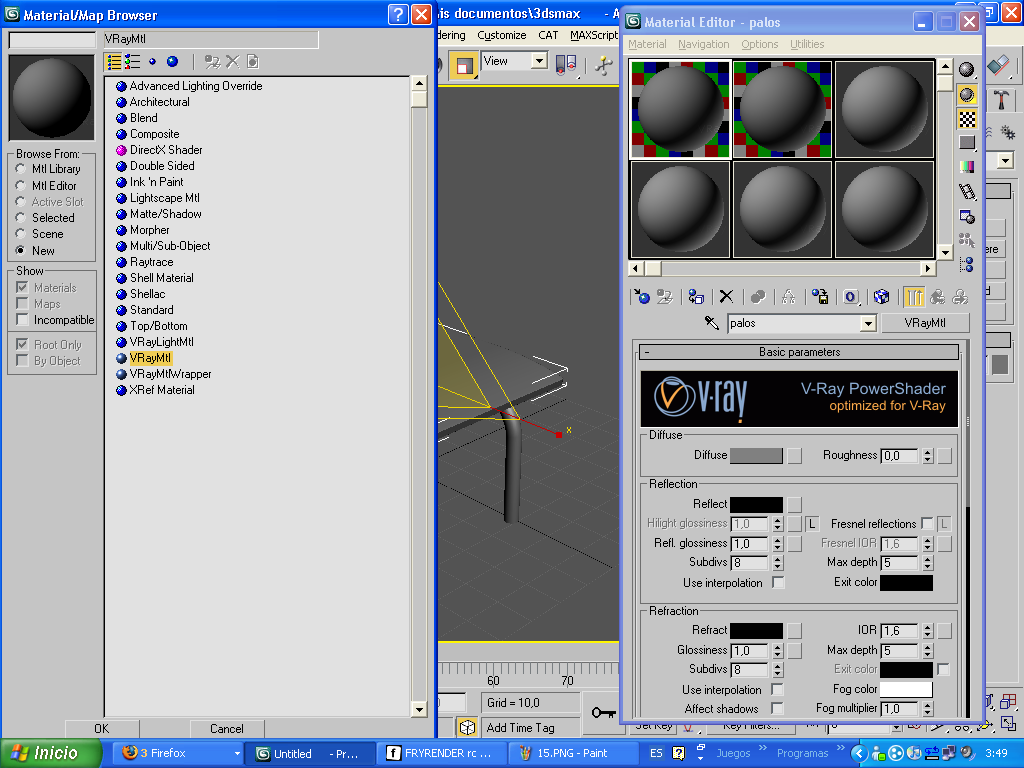Open Utilities menu in Material Editor
Viewport: 1024px width, 768px height.
coord(807,44)
